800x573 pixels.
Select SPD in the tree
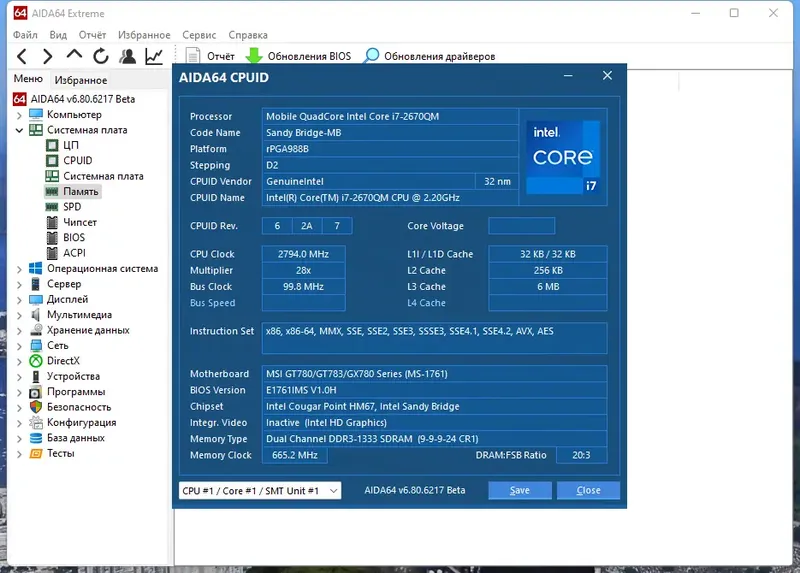point(72,207)
